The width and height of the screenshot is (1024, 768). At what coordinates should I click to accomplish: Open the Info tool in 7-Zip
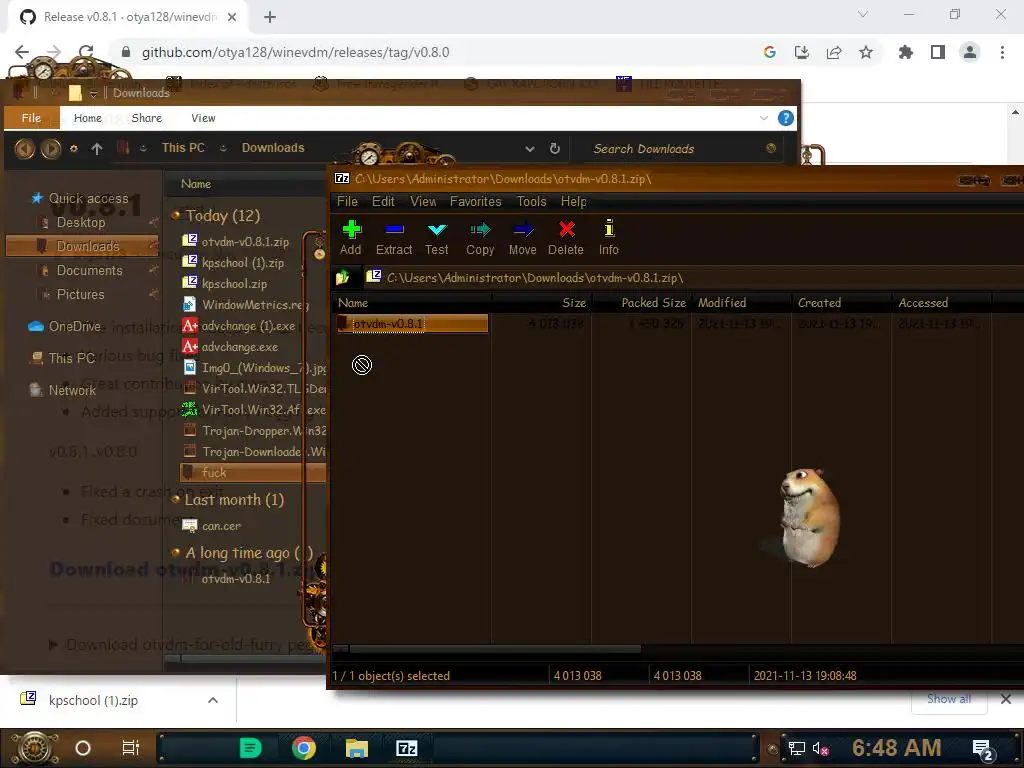tap(609, 238)
